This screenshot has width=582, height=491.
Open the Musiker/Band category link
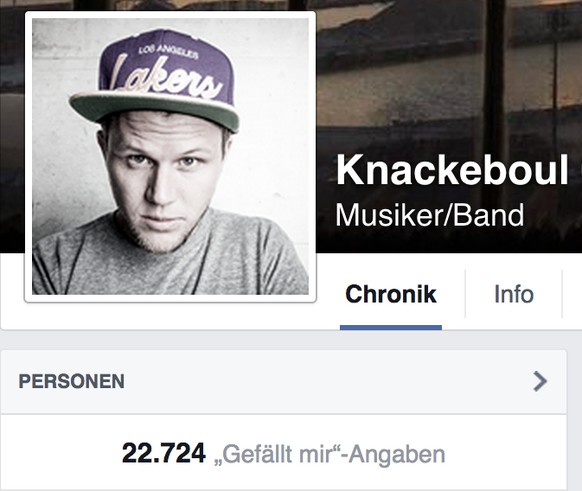pyautogui.click(x=429, y=215)
